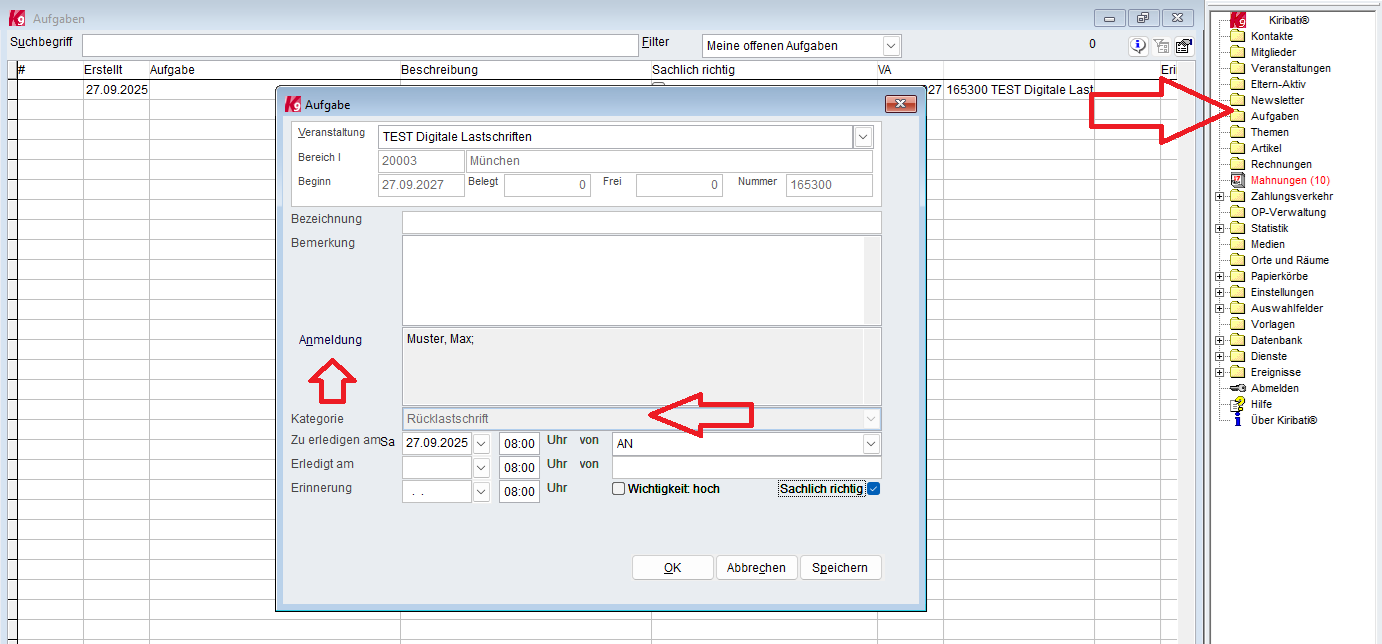Open the Mahnungen (10) calendar icon
This screenshot has width=1382, height=644.
tap(1237, 180)
